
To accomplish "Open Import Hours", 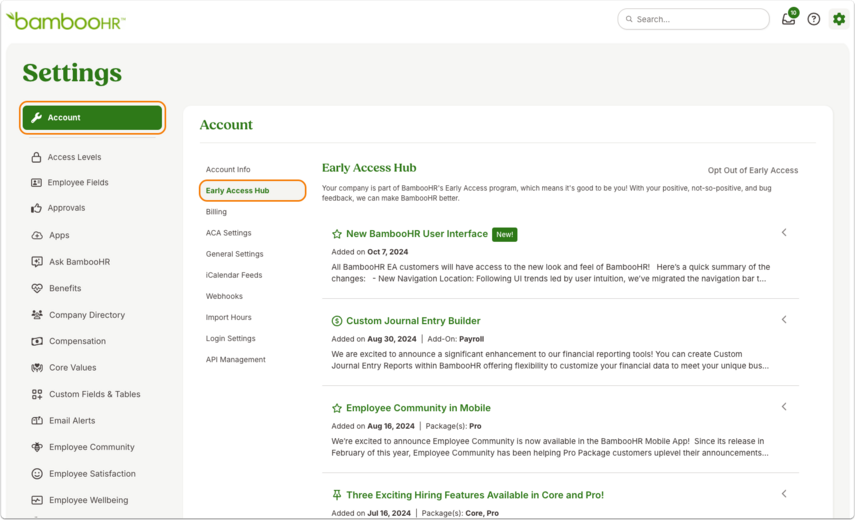I will 228,317.
